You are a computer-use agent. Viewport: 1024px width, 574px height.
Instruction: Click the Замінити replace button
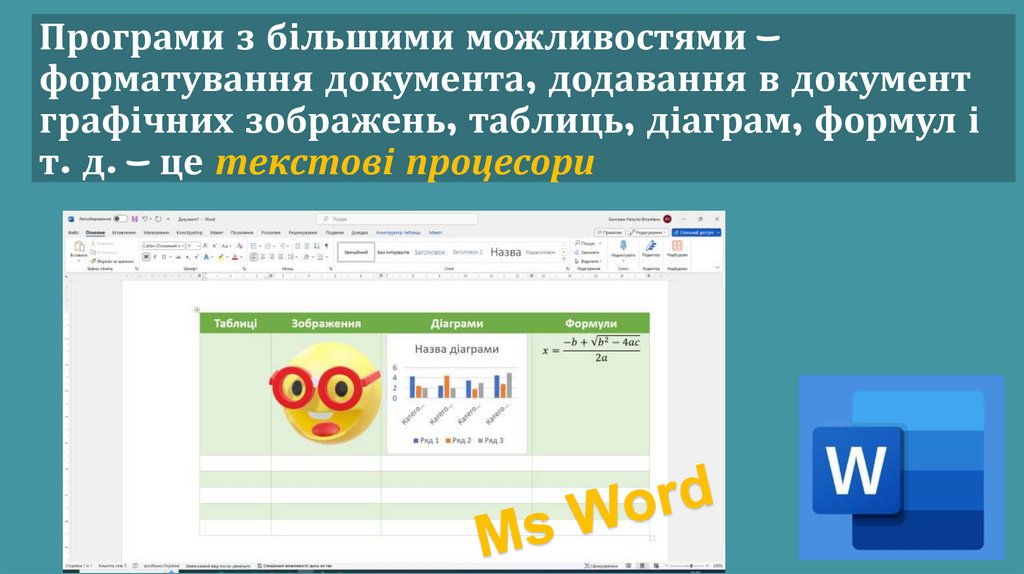tap(587, 252)
